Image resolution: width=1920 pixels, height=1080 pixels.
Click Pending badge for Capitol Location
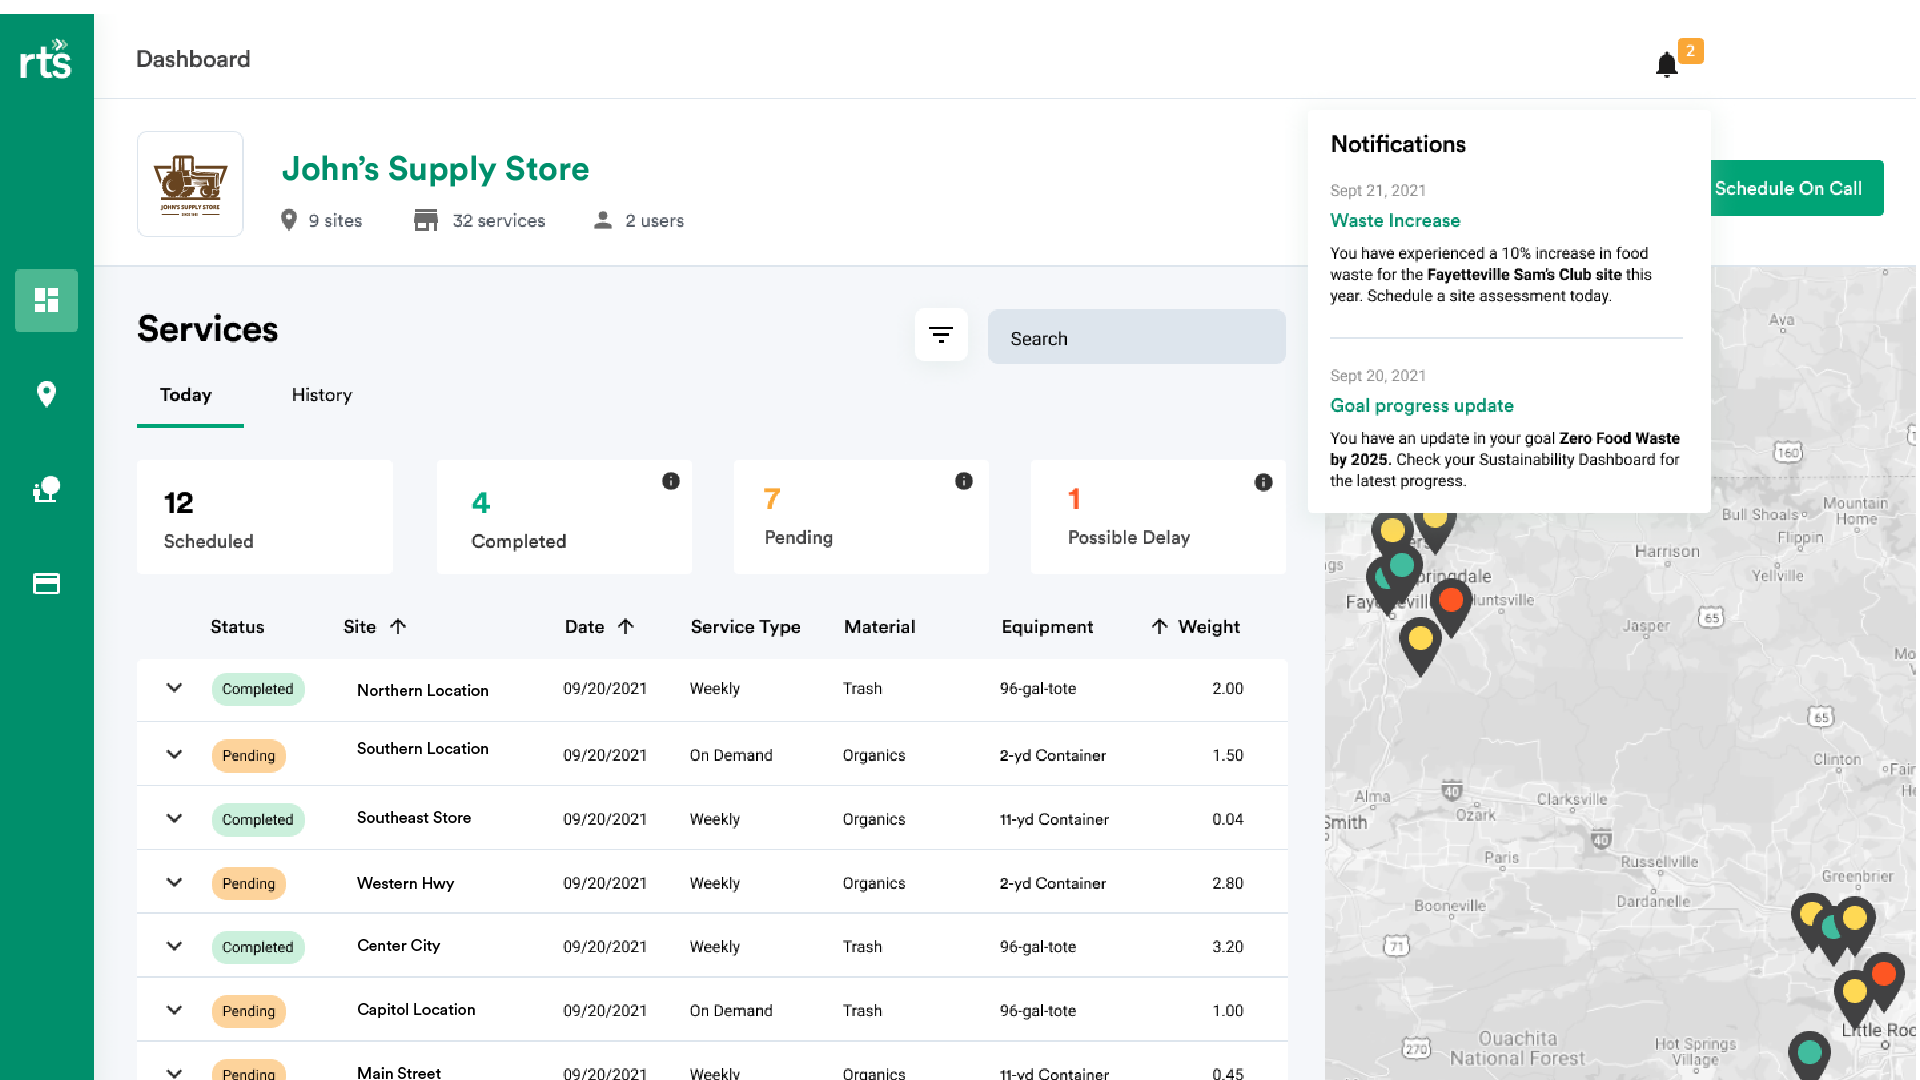pyautogui.click(x=249, y=1011)
